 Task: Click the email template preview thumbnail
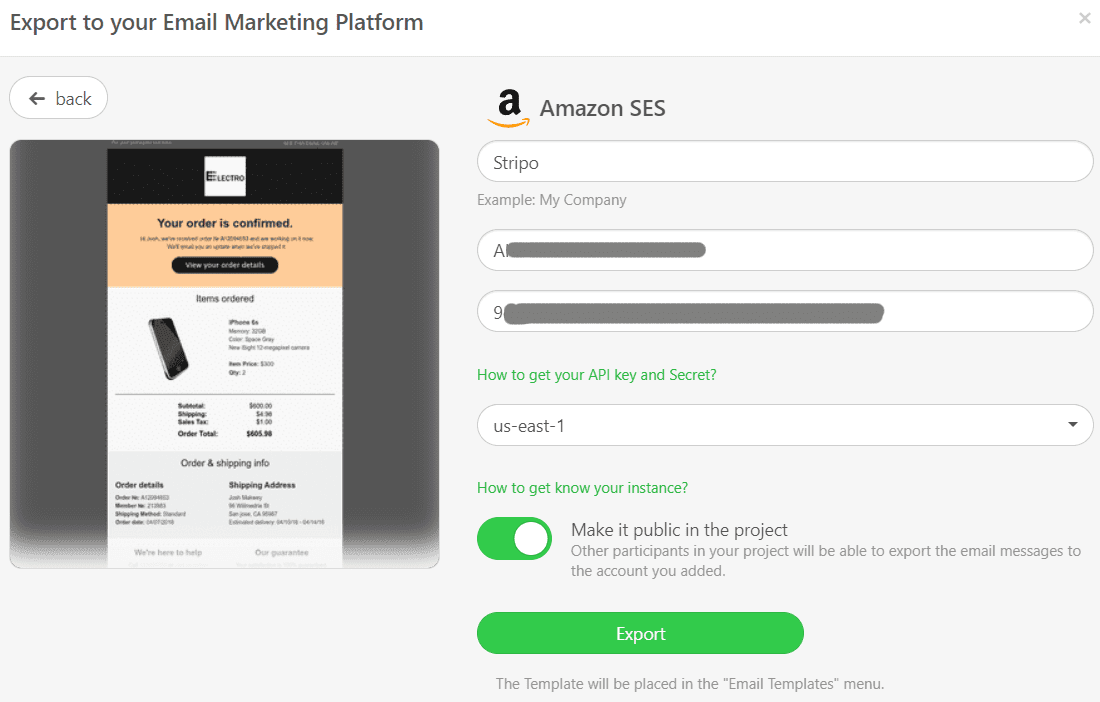224,354
